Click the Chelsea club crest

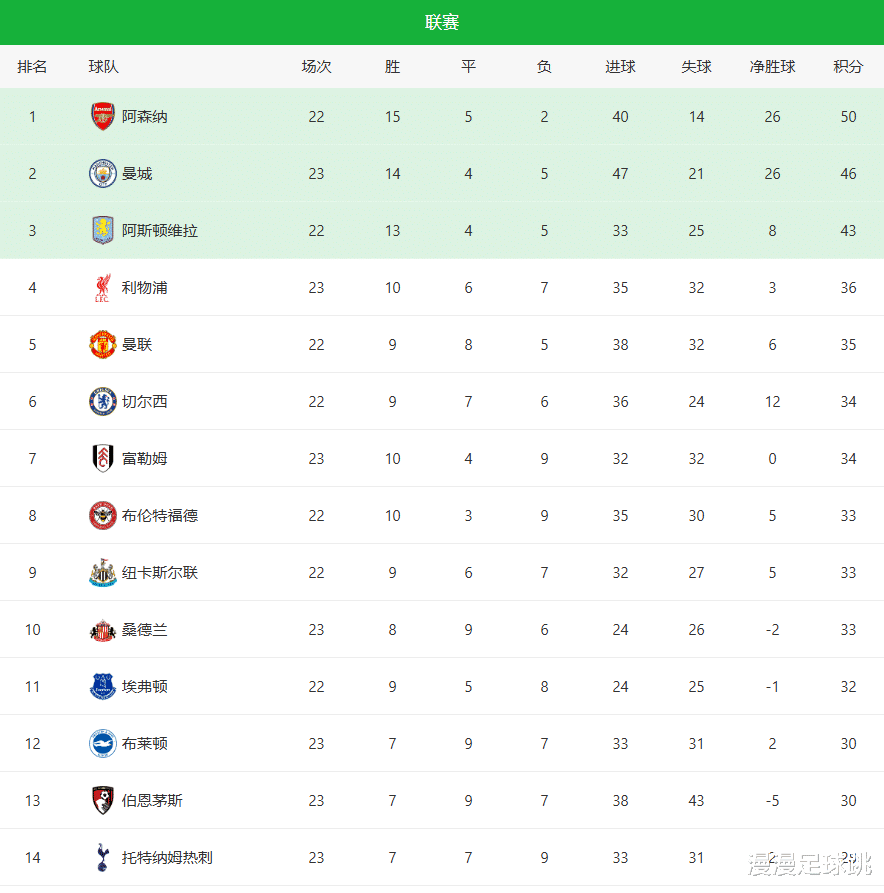tap(102, 402)
